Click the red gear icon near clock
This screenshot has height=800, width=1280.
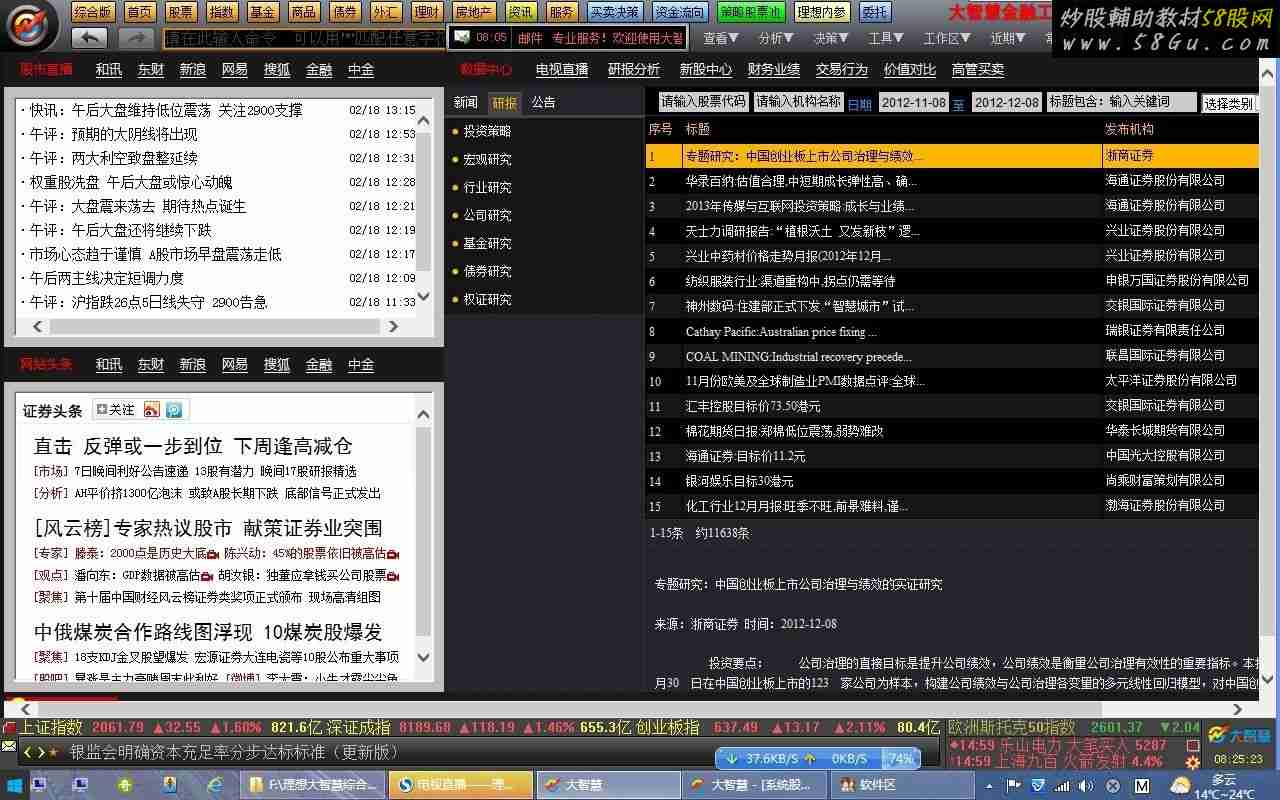click(1192, 762)
